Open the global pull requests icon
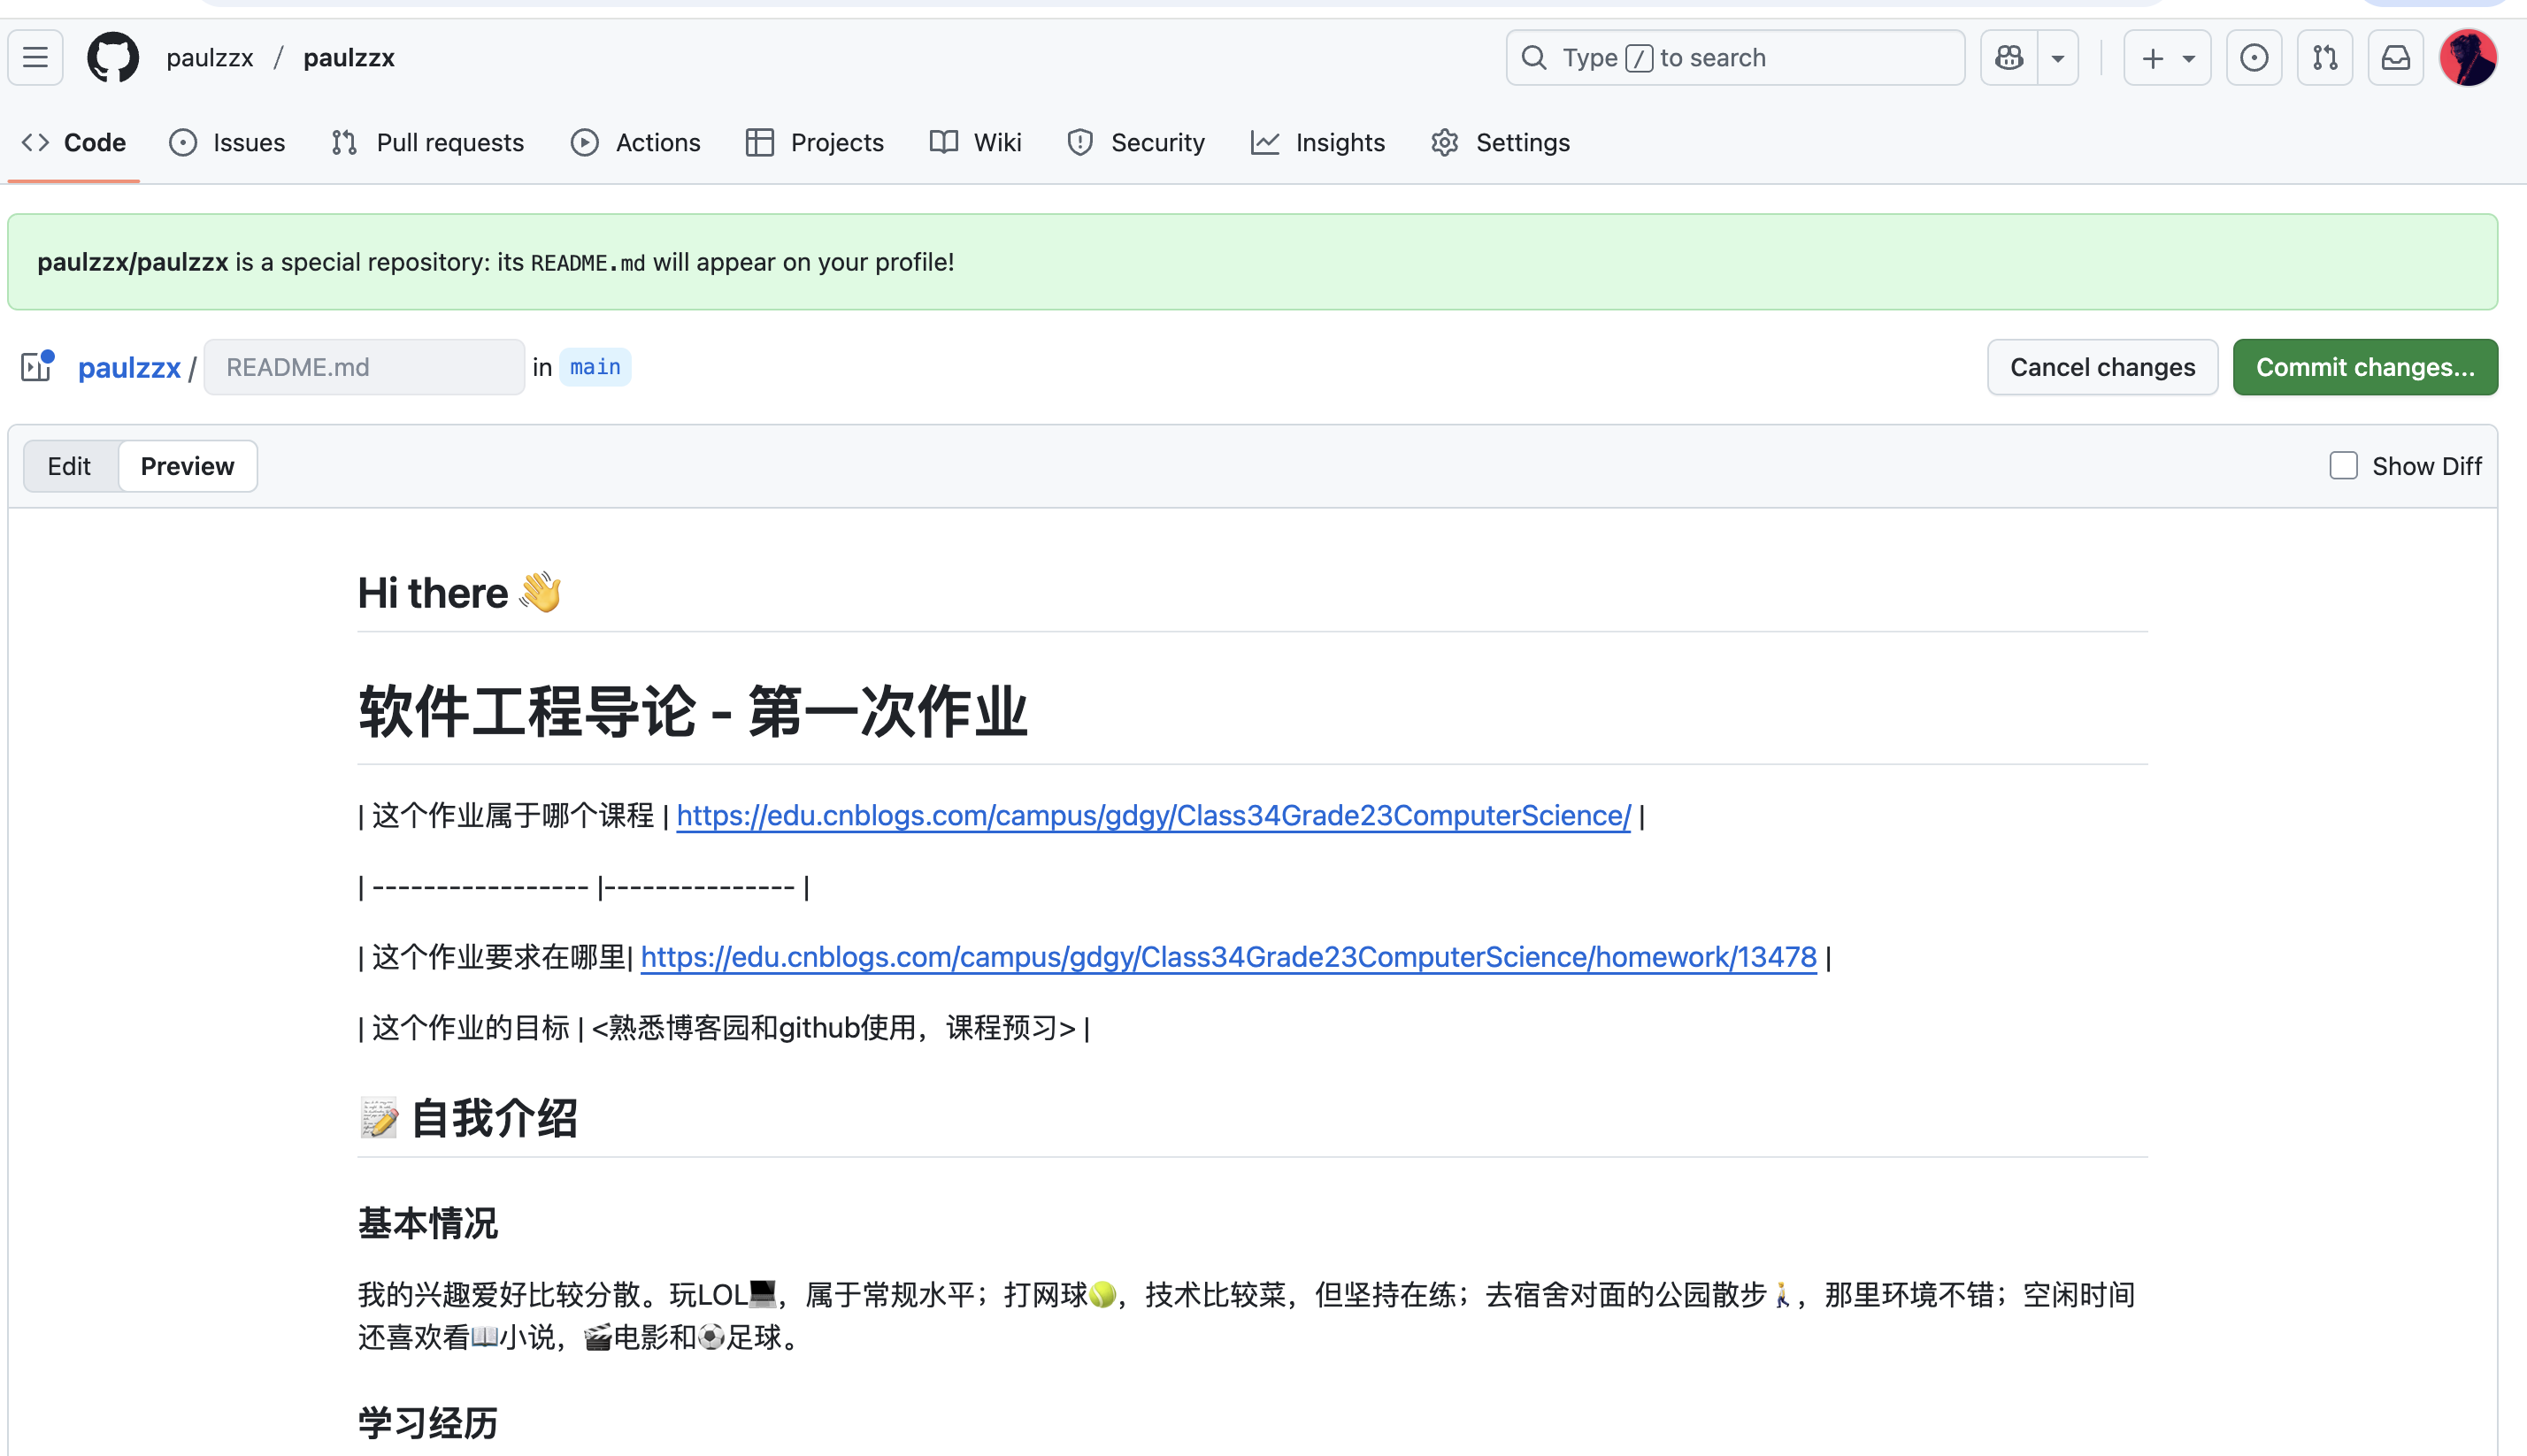The height and width of the screenshot is (1456, 2527). click(2324, 57)
